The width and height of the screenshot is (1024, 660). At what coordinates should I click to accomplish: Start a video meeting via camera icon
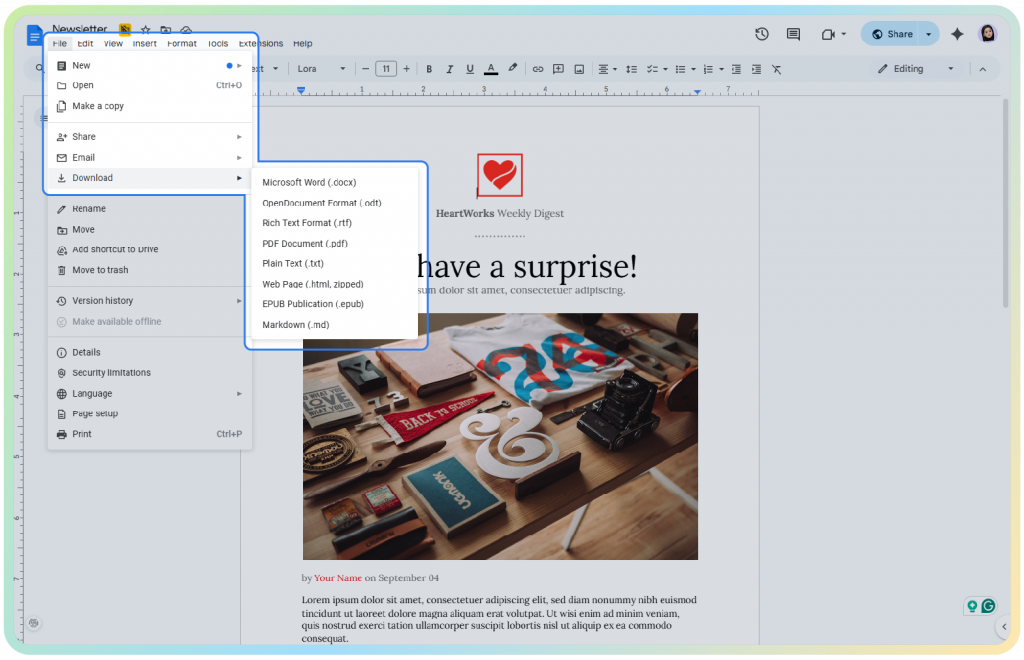coord(828,34)
